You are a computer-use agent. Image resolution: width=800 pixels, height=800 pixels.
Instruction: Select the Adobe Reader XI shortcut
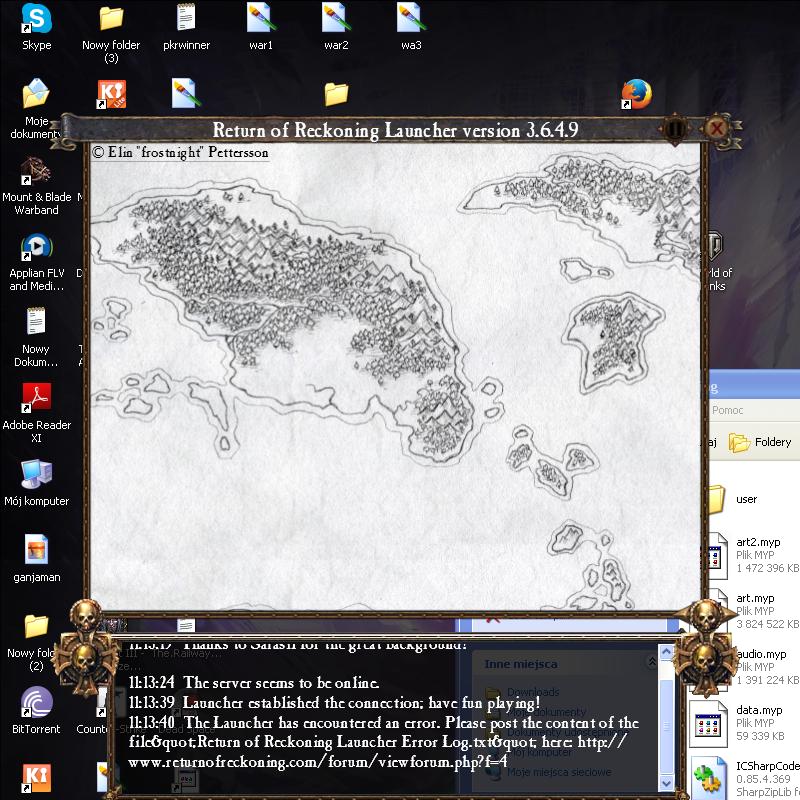[x=37, y=413]
